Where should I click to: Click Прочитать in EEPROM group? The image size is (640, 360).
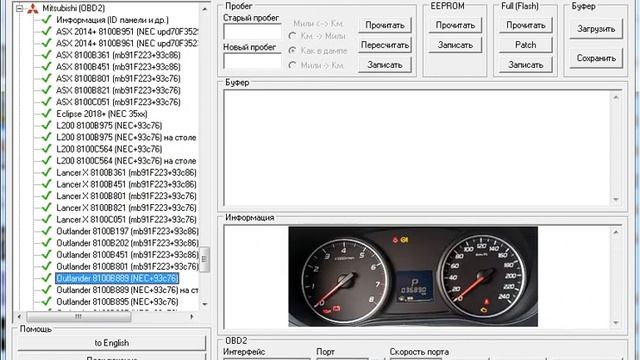coord(455,25)
